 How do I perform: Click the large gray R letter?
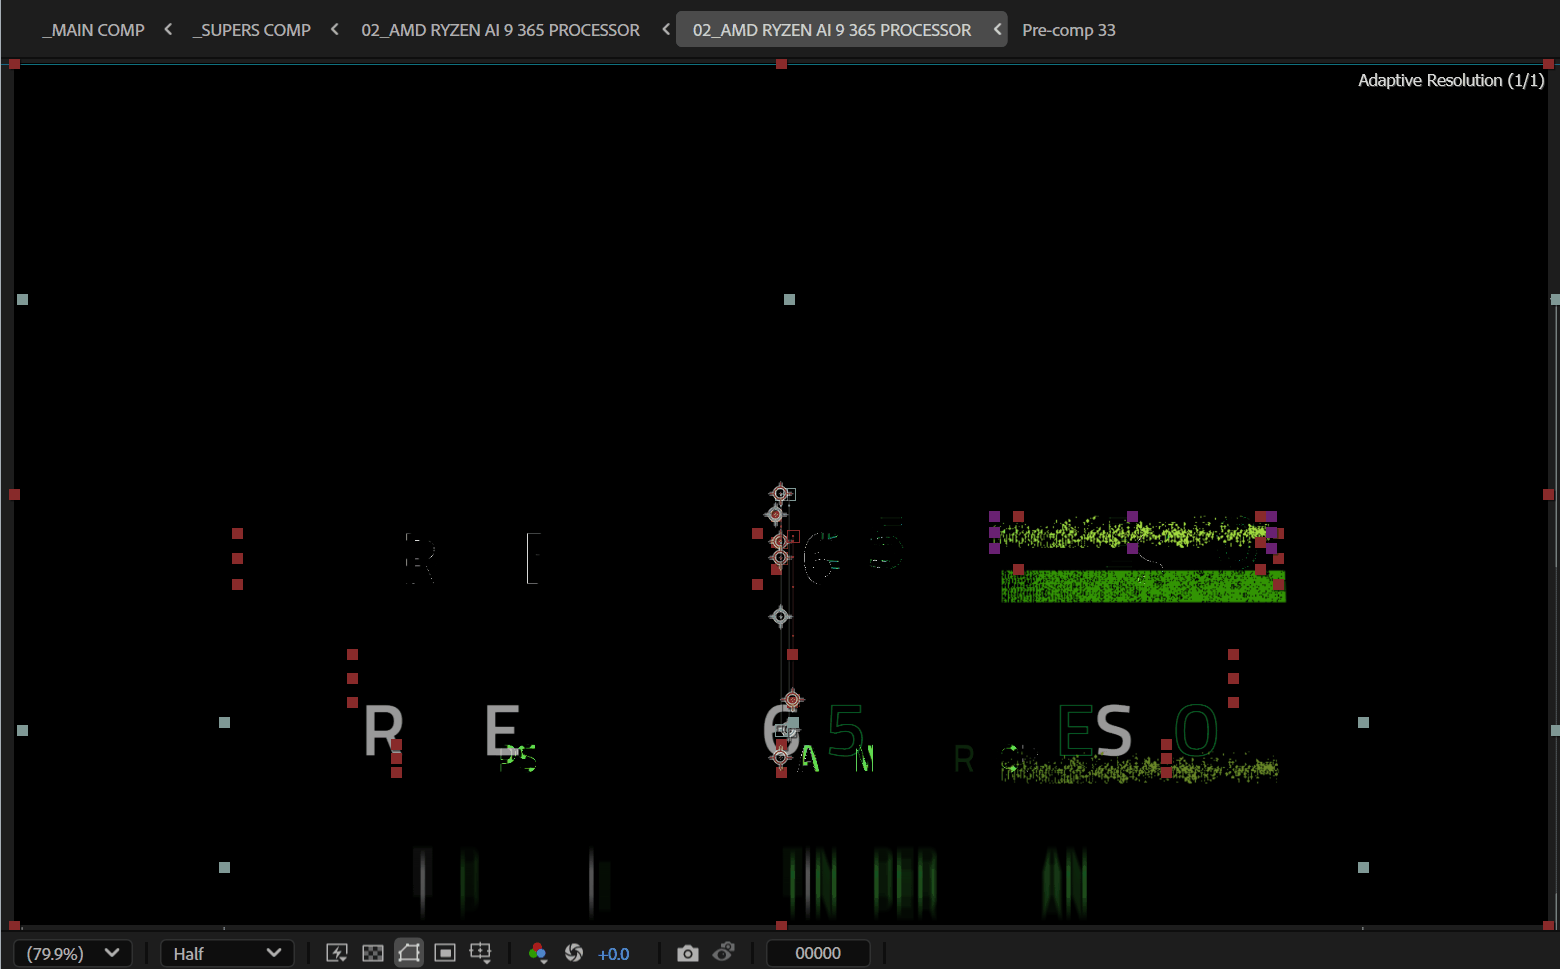(383, 730)
